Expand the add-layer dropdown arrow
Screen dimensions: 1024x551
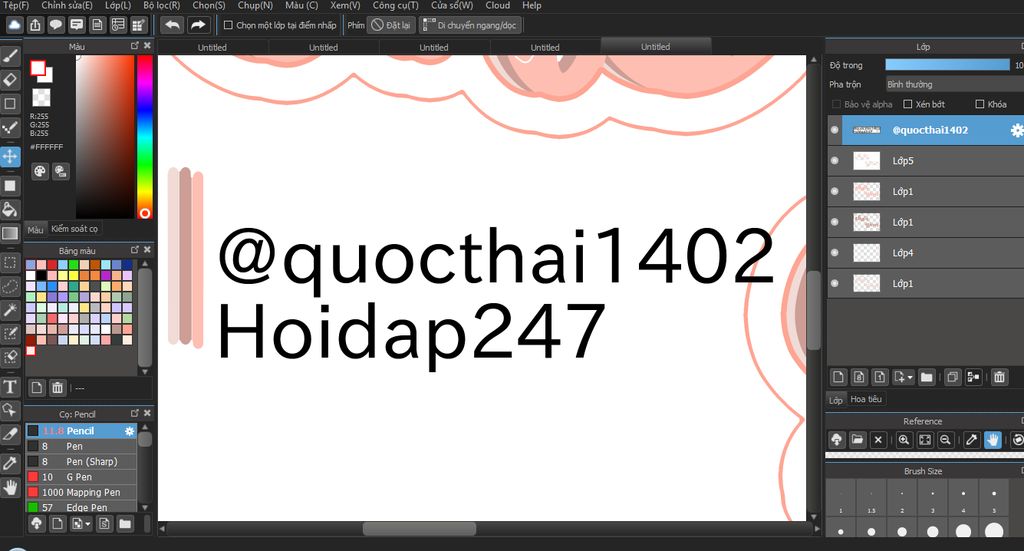910,377
